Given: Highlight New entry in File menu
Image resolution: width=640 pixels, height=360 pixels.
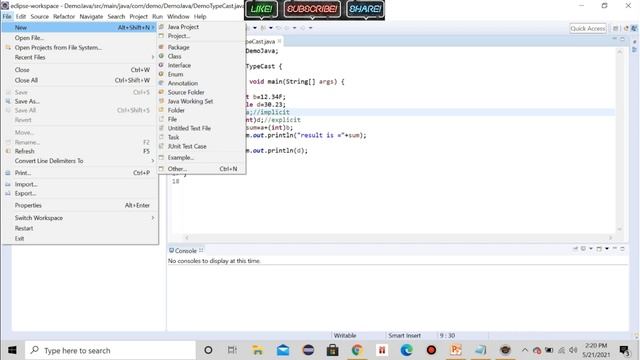Looking at the screenshot, I should tap(80, 27).
